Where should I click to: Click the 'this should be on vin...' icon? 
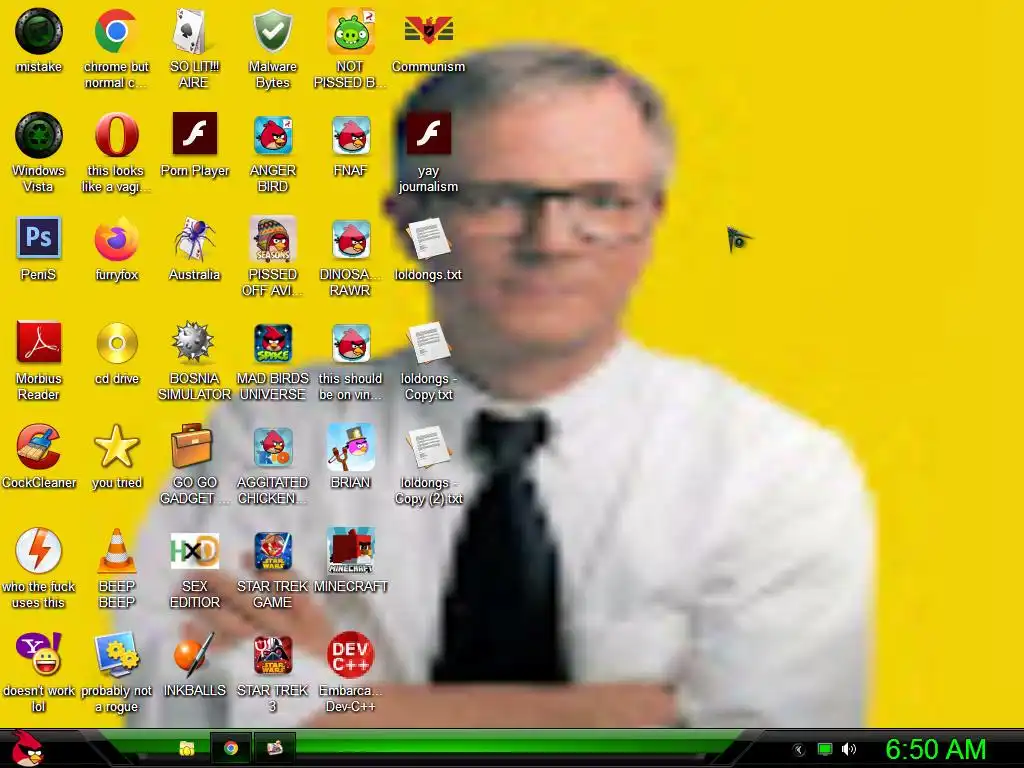pyautogui.click(x=351, y=343)
